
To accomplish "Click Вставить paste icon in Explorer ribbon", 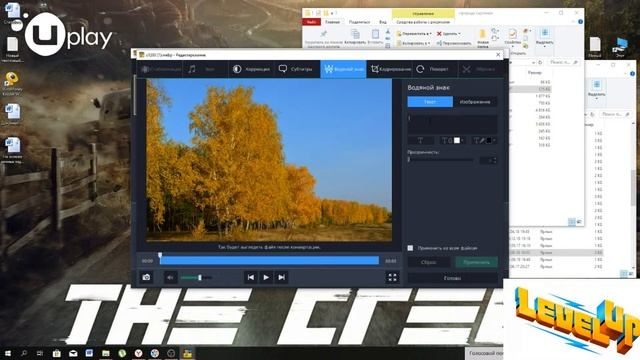I will (x=375, y=37).
